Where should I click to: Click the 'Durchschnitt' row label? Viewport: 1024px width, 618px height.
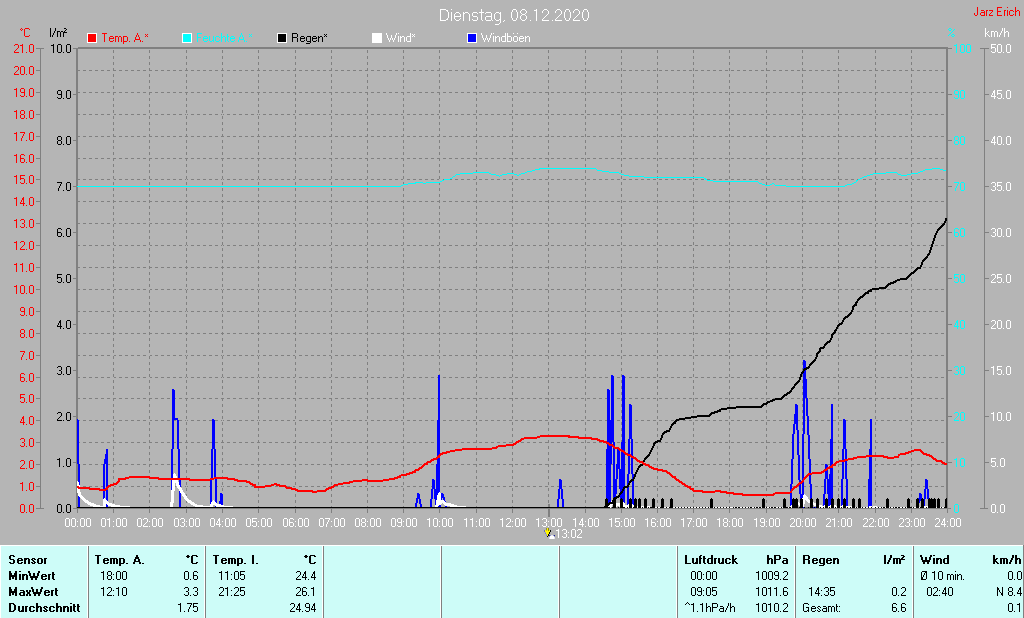point(44,608)
